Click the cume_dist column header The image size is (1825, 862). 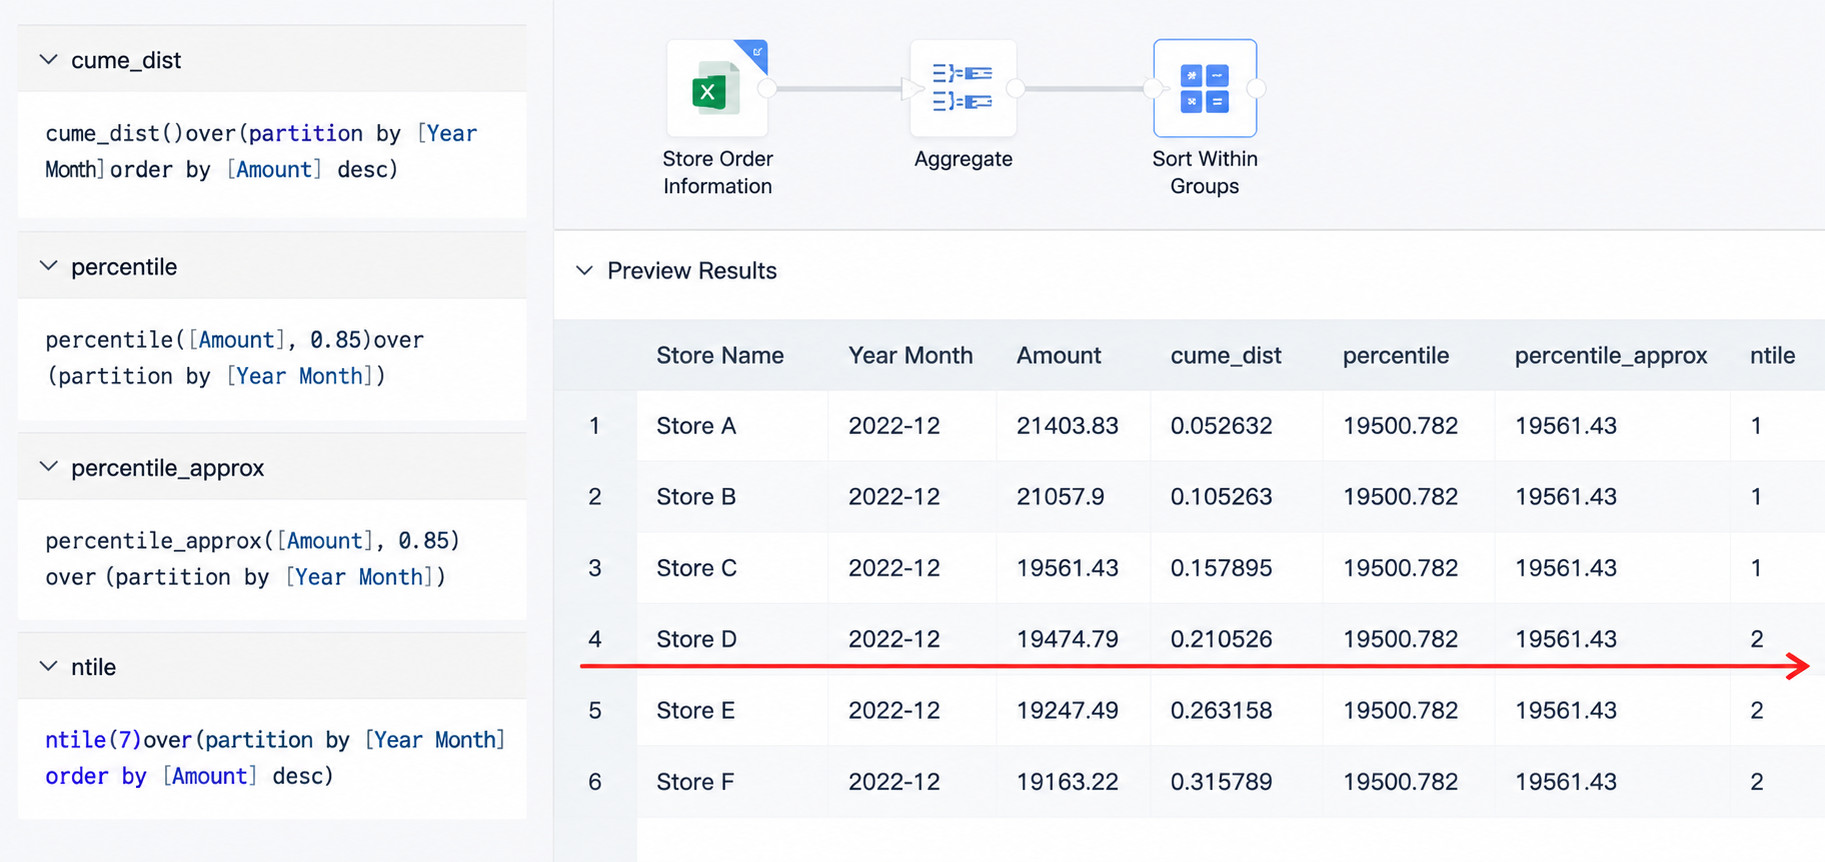[1225, 355]
